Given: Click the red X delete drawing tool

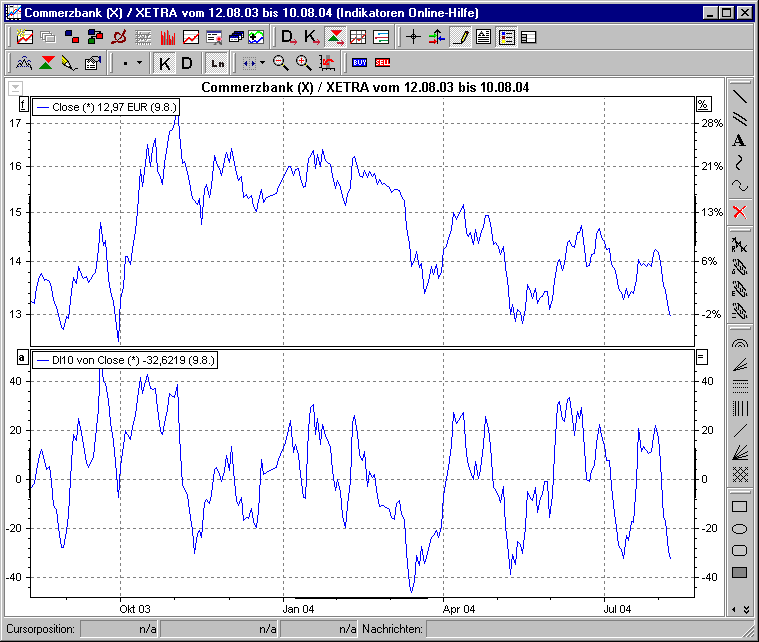Looking at the screenshot, I should (739, 211).
